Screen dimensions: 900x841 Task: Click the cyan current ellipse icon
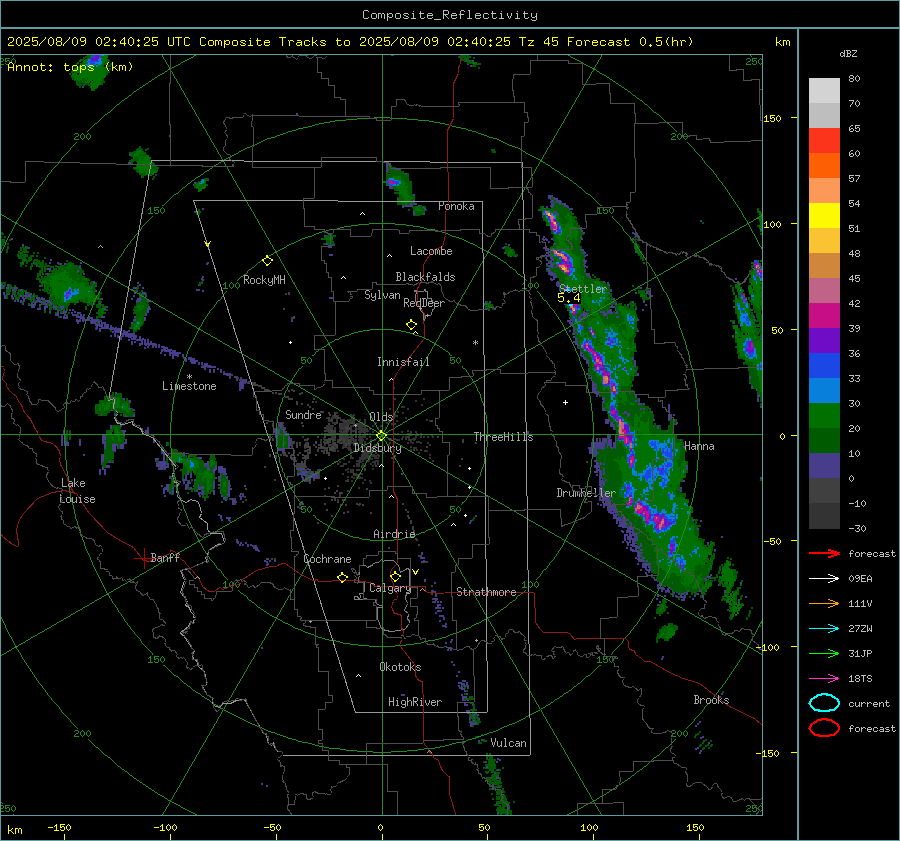[x=824, y=703]
